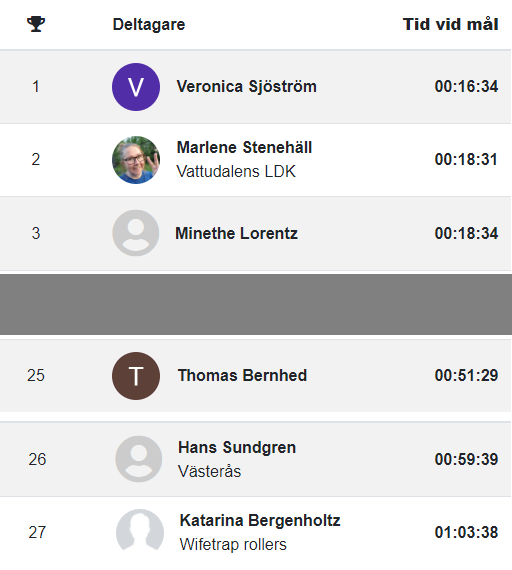Screen dimensions: 512x570
Task: Click the trophy icon in the header
Action: tap(36, 24)
